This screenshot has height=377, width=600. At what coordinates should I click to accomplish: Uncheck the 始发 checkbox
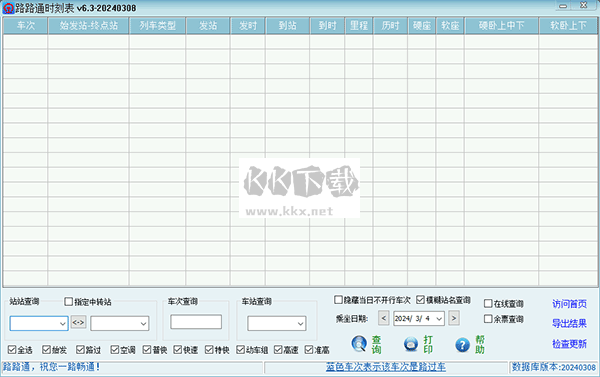click(x=46, y=349)
